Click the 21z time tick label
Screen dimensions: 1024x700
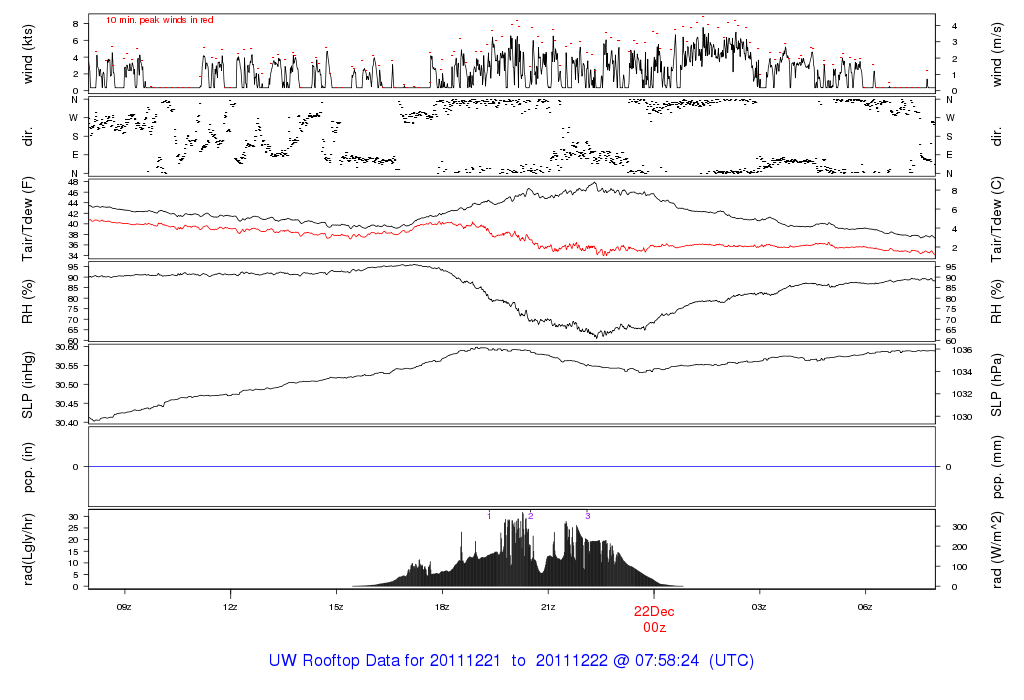point(548,606)
